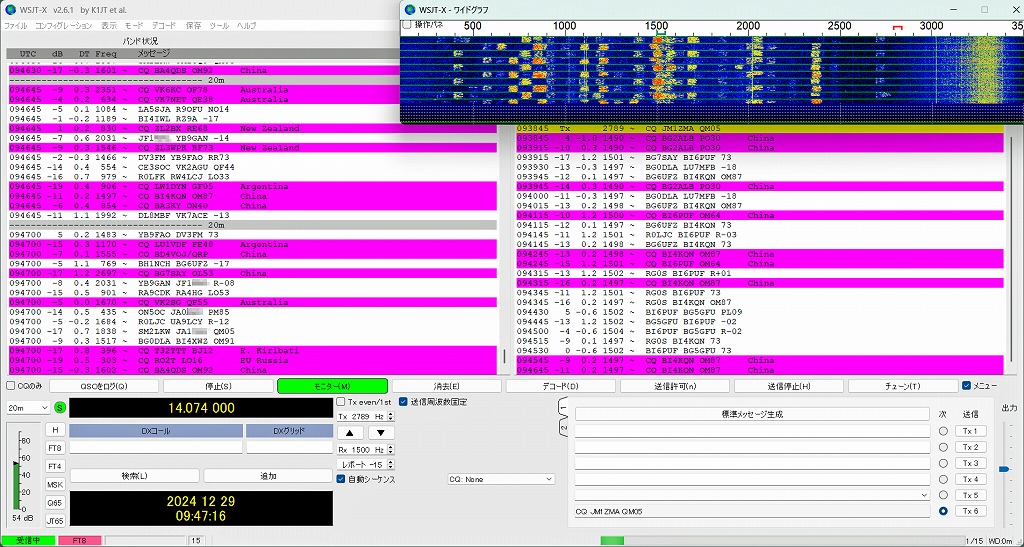This screenshot has height=547, width=1024.
Task: Click the WSJT-X globe icon in main title bar
Action: [9, 9]
